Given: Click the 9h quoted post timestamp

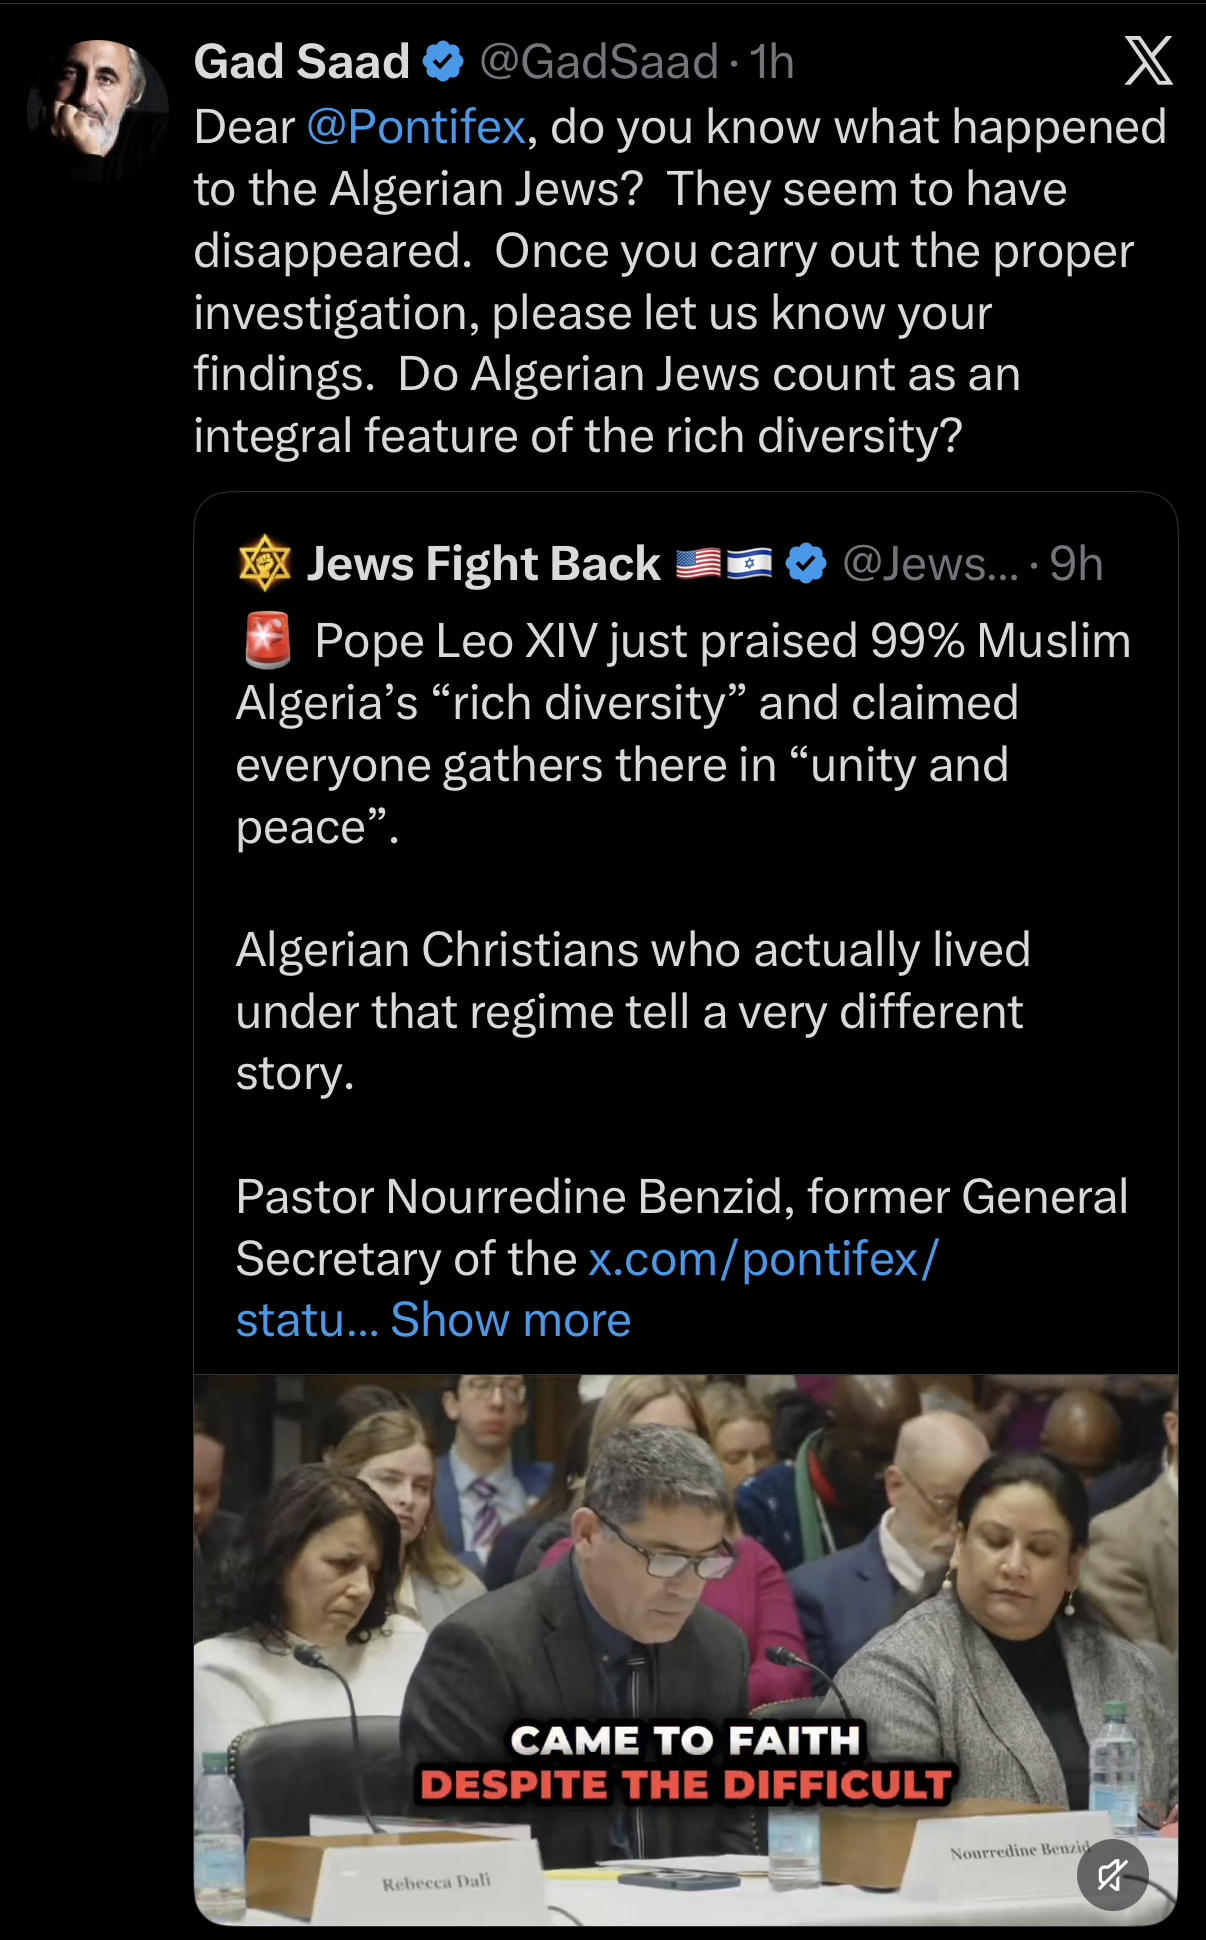Looking at the screenshot, I should point(1076,564).
